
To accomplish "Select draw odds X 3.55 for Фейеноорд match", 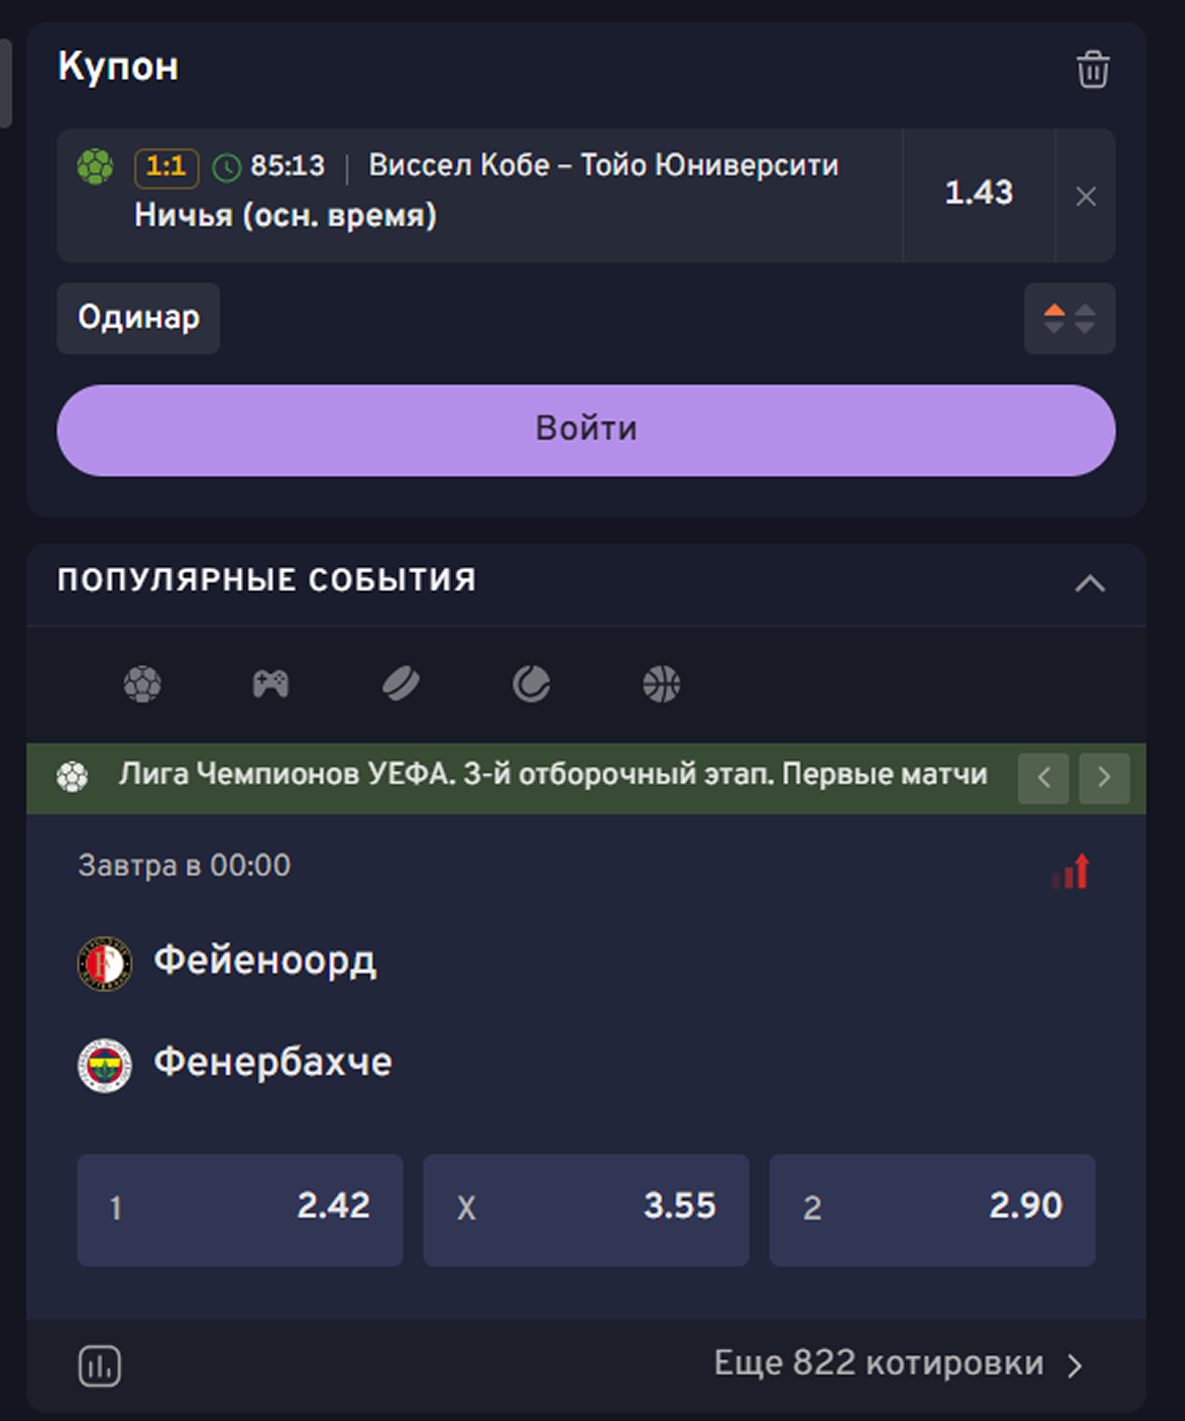I will 586,1210.
